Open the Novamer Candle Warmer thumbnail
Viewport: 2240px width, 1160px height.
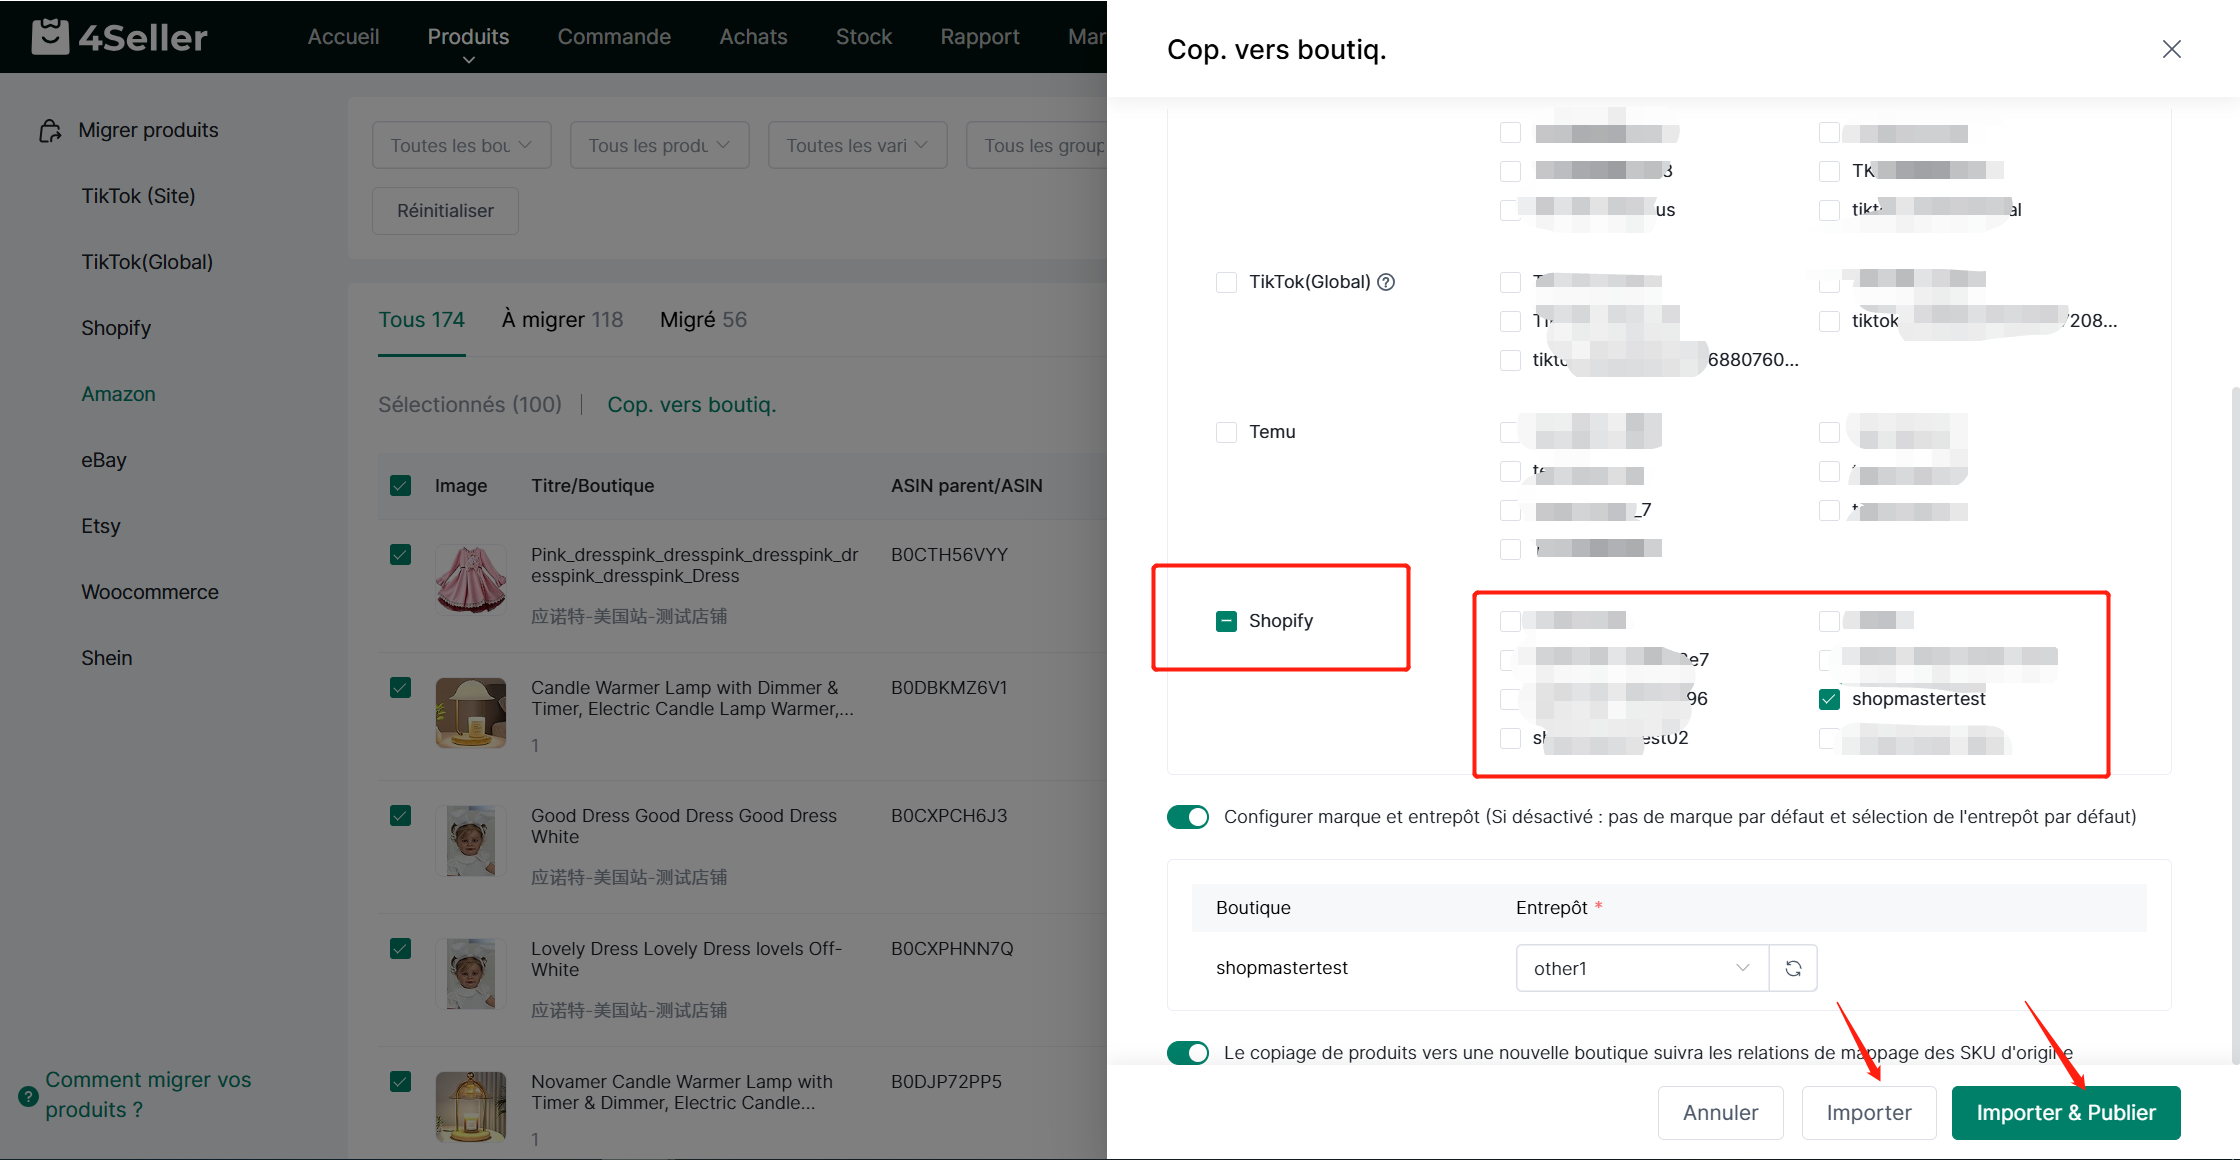[471, 1106]
